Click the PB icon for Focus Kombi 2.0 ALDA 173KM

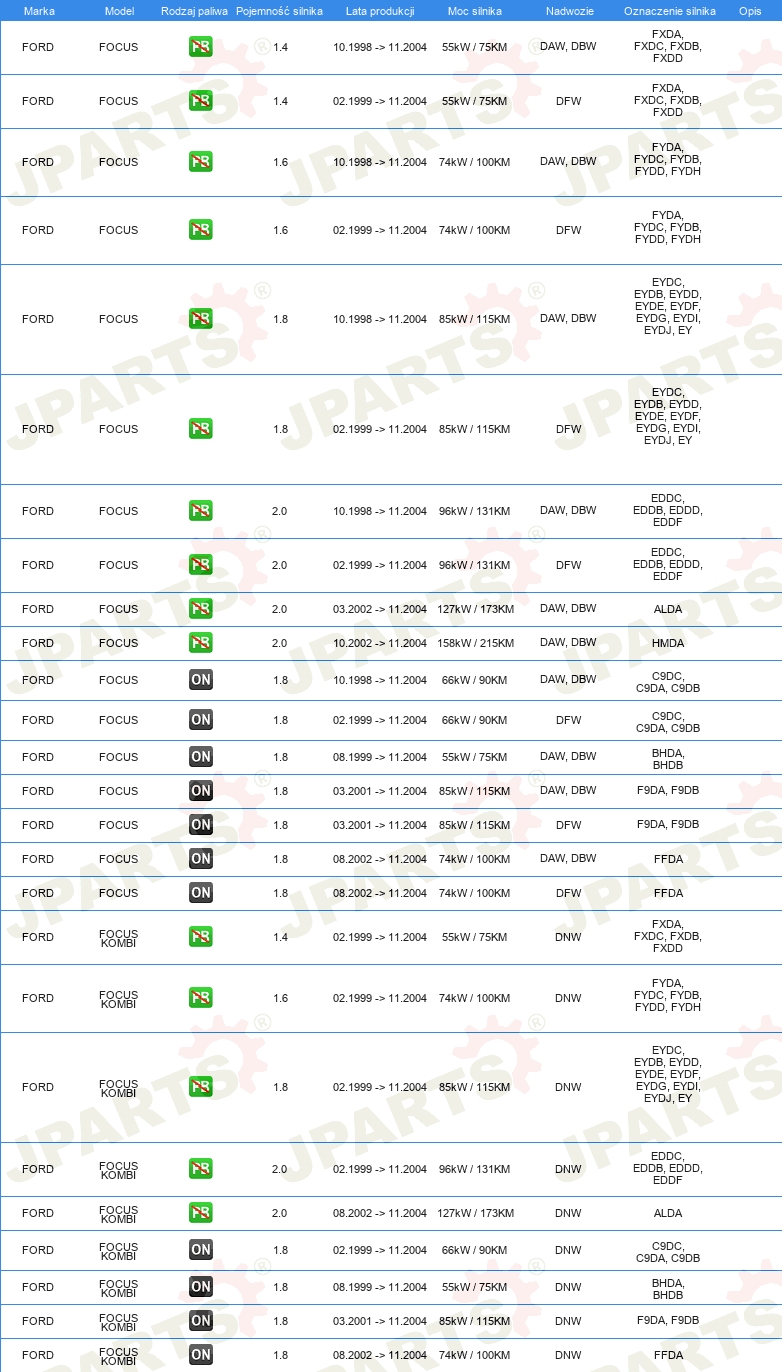(201, 1213)
